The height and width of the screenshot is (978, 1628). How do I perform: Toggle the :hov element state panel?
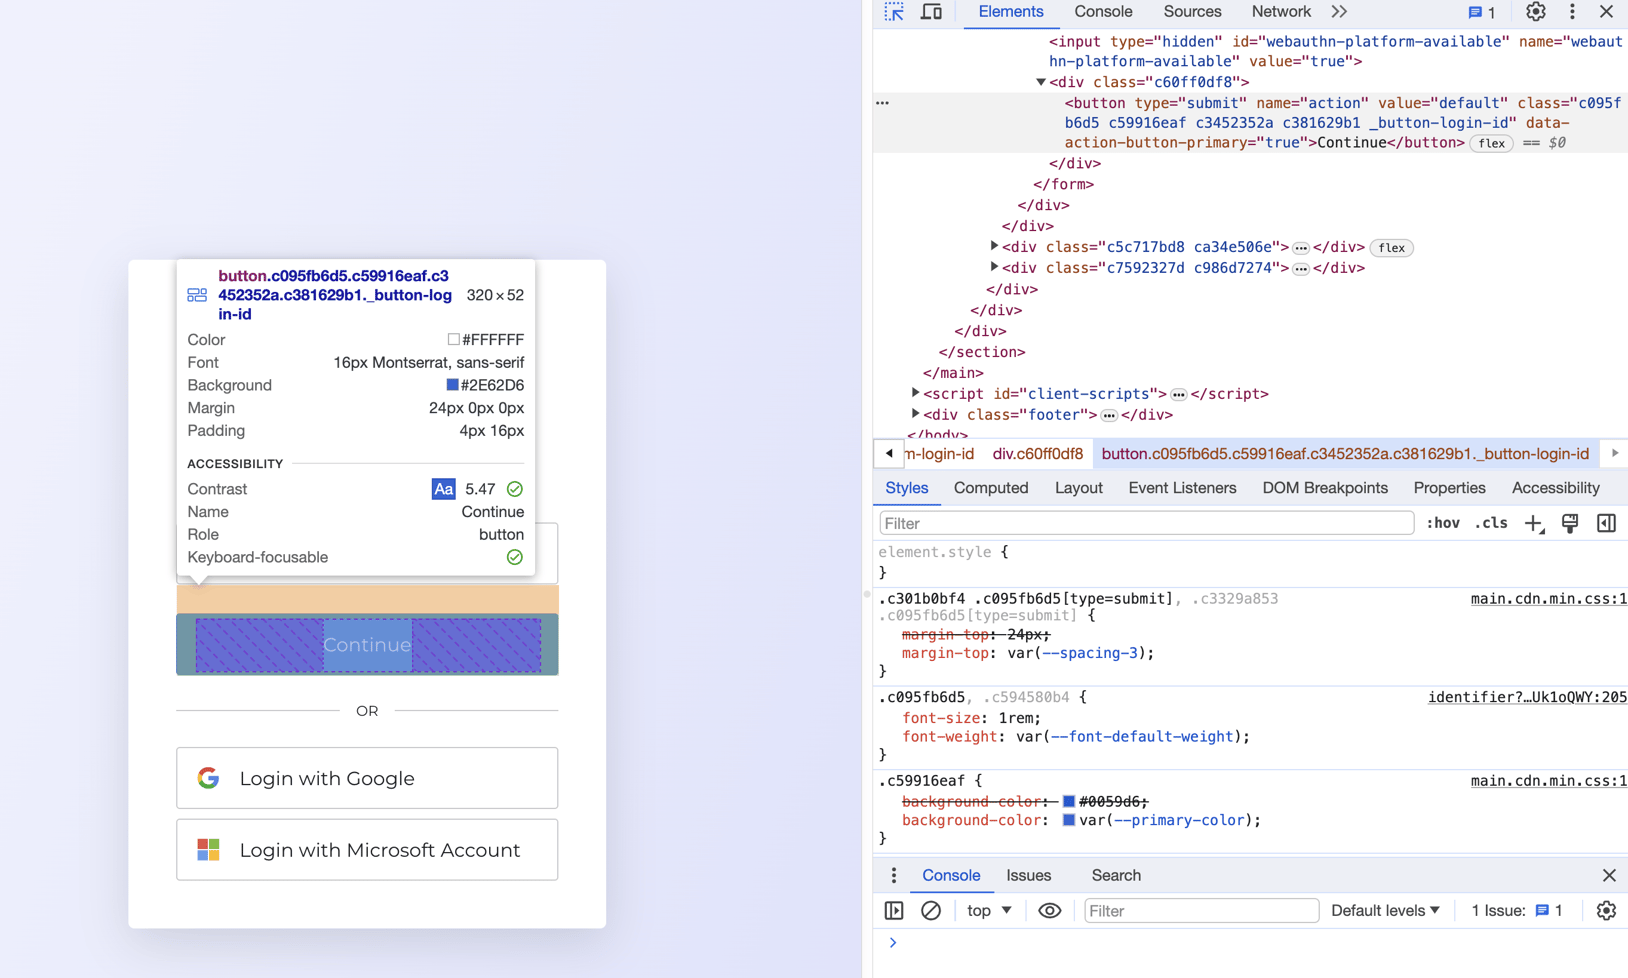pyautogui.click(x=1442, y=523)
